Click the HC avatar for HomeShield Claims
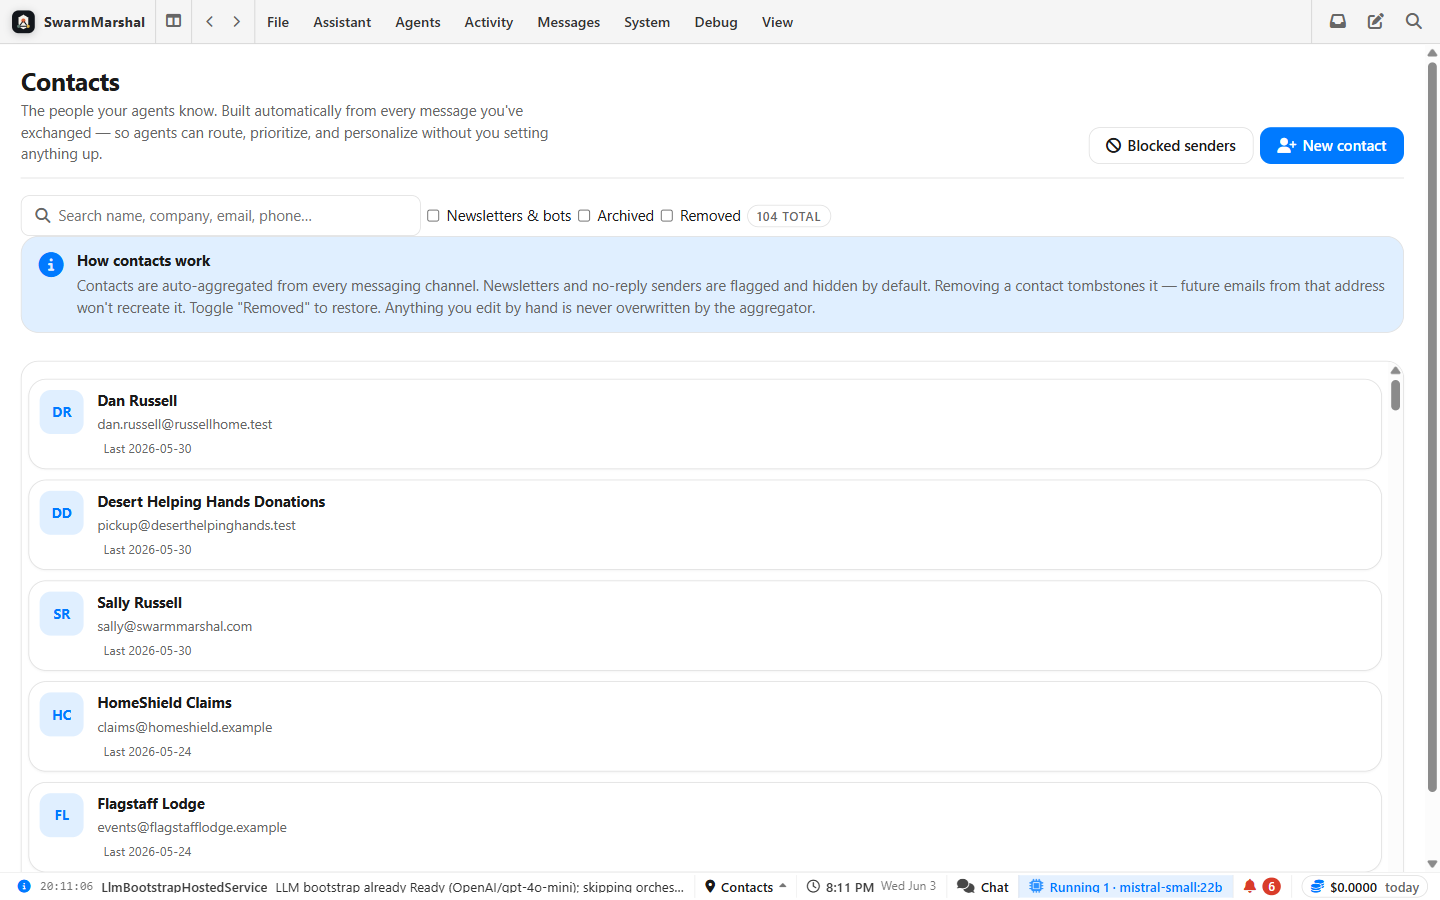This screenshot has width=1440, height=900. (62, 715)
